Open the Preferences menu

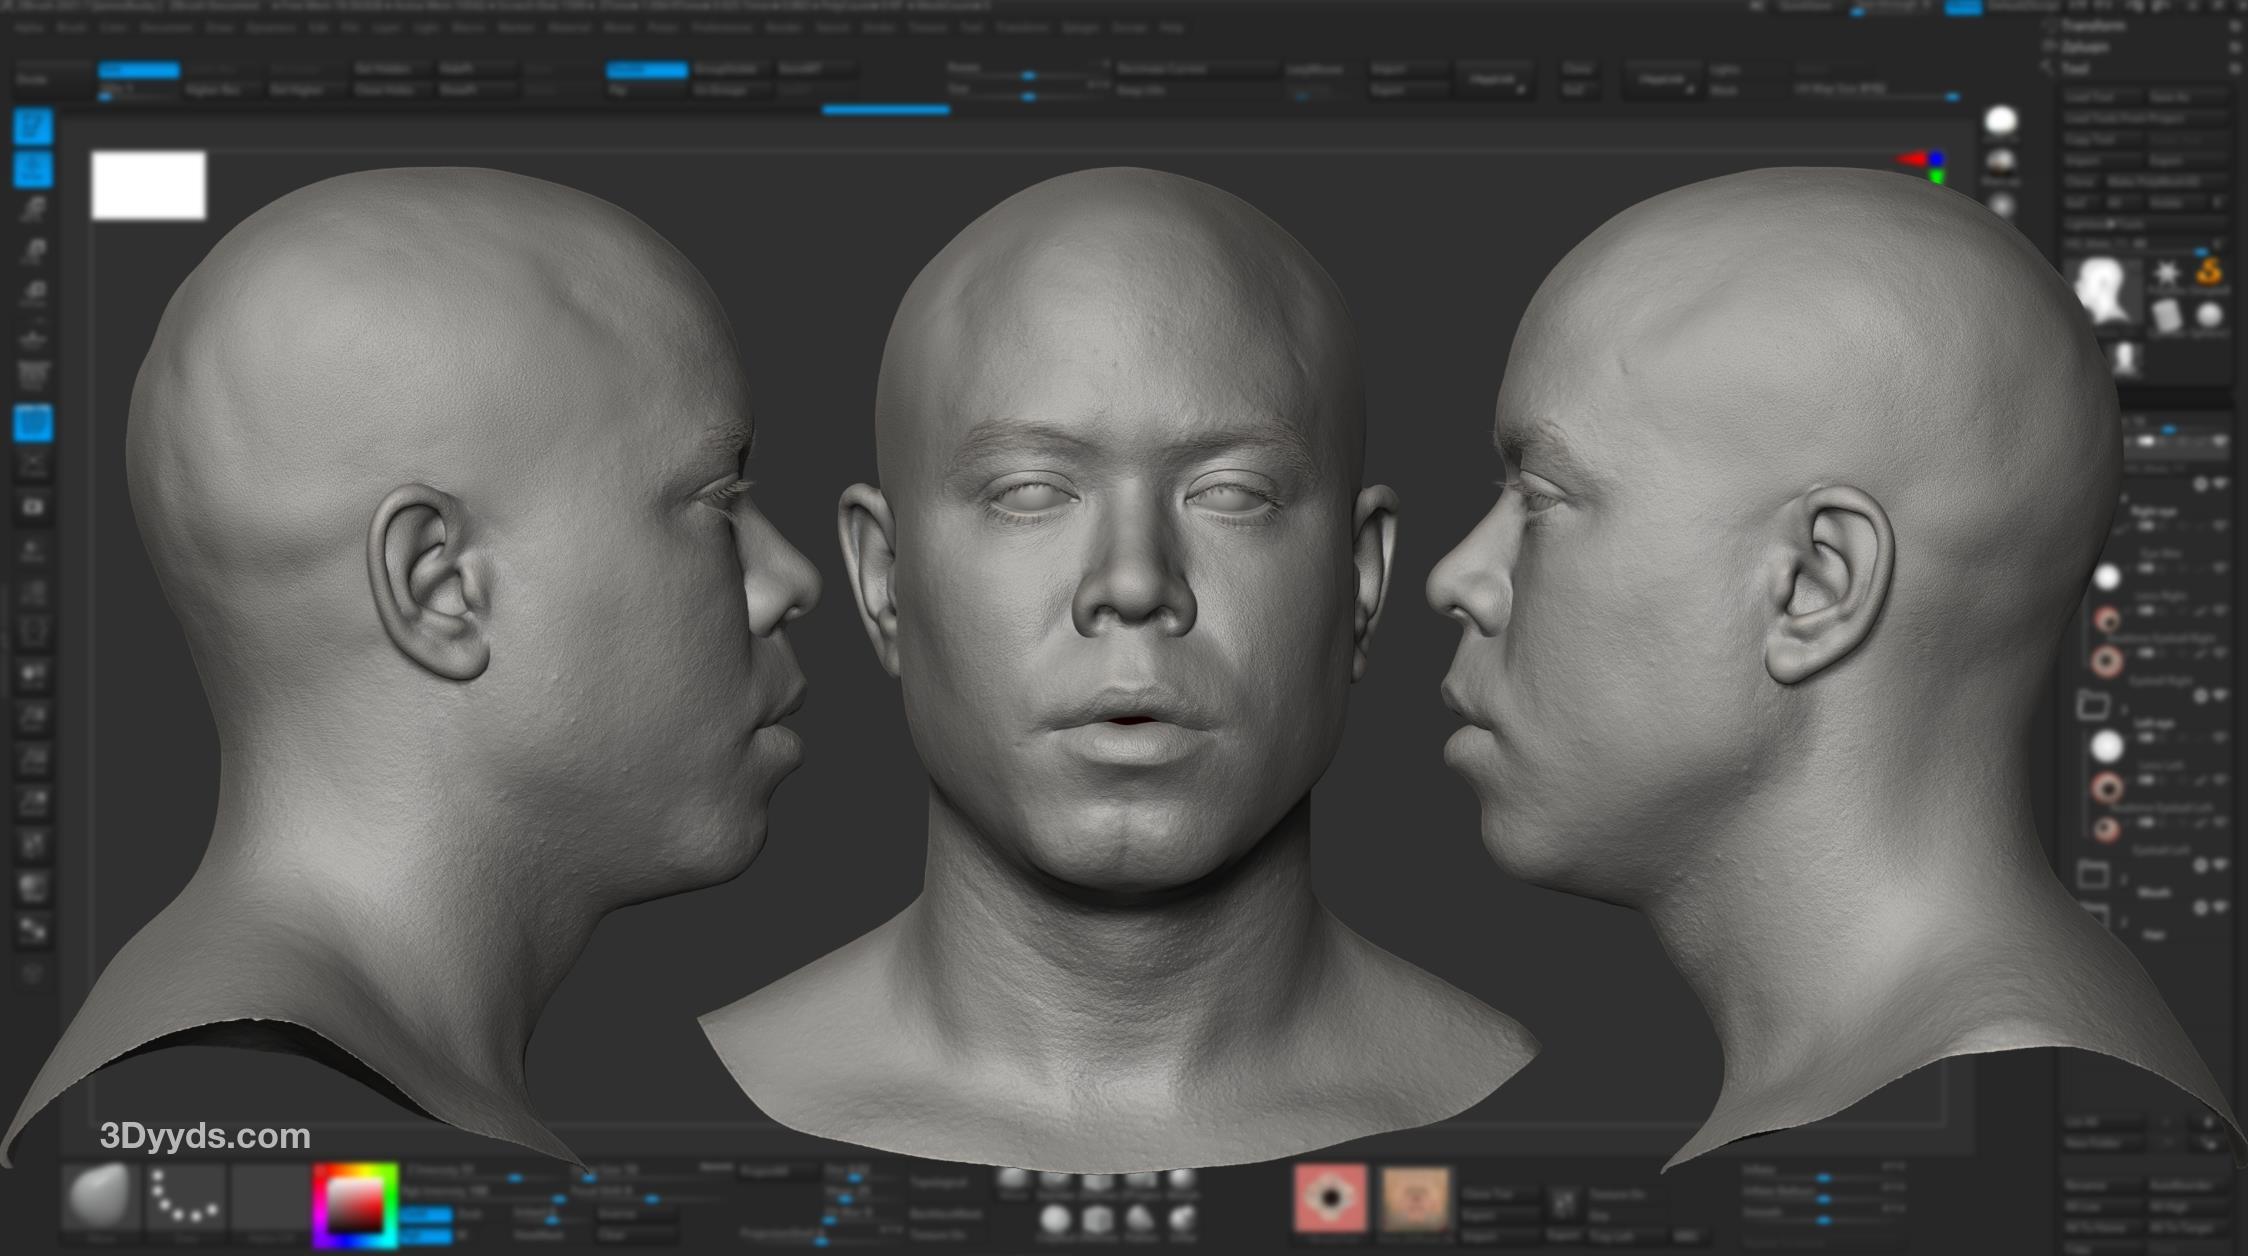[x=723, y=28]
